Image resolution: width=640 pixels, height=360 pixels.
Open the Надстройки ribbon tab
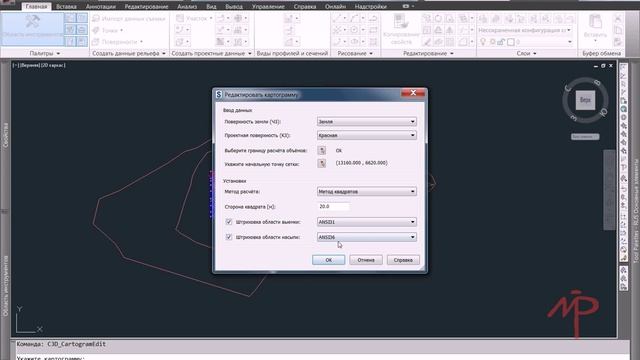coord(371,7)
